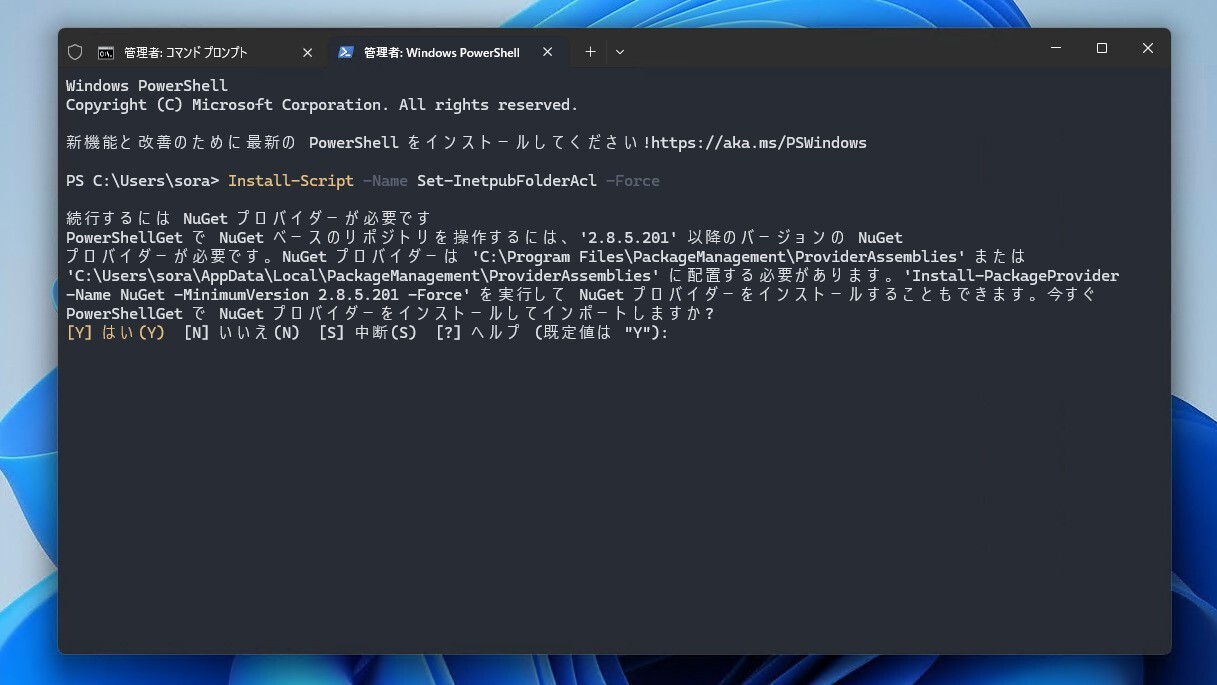
Task: Click the 続行するには NuGet プロバイダーが必要です line
Action: [249, 218]
